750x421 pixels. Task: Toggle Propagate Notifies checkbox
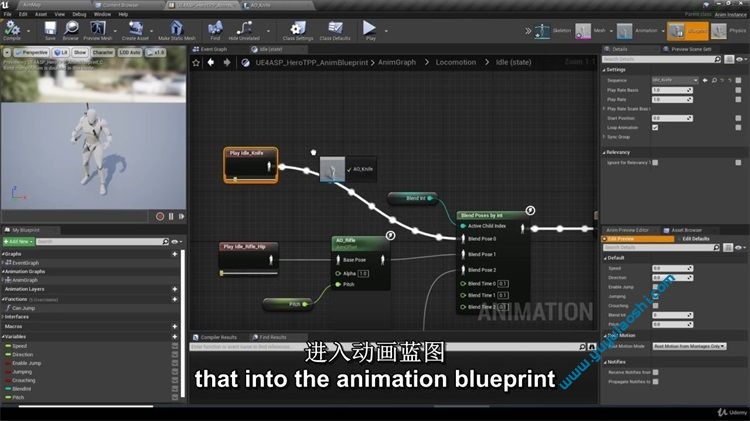655,382
